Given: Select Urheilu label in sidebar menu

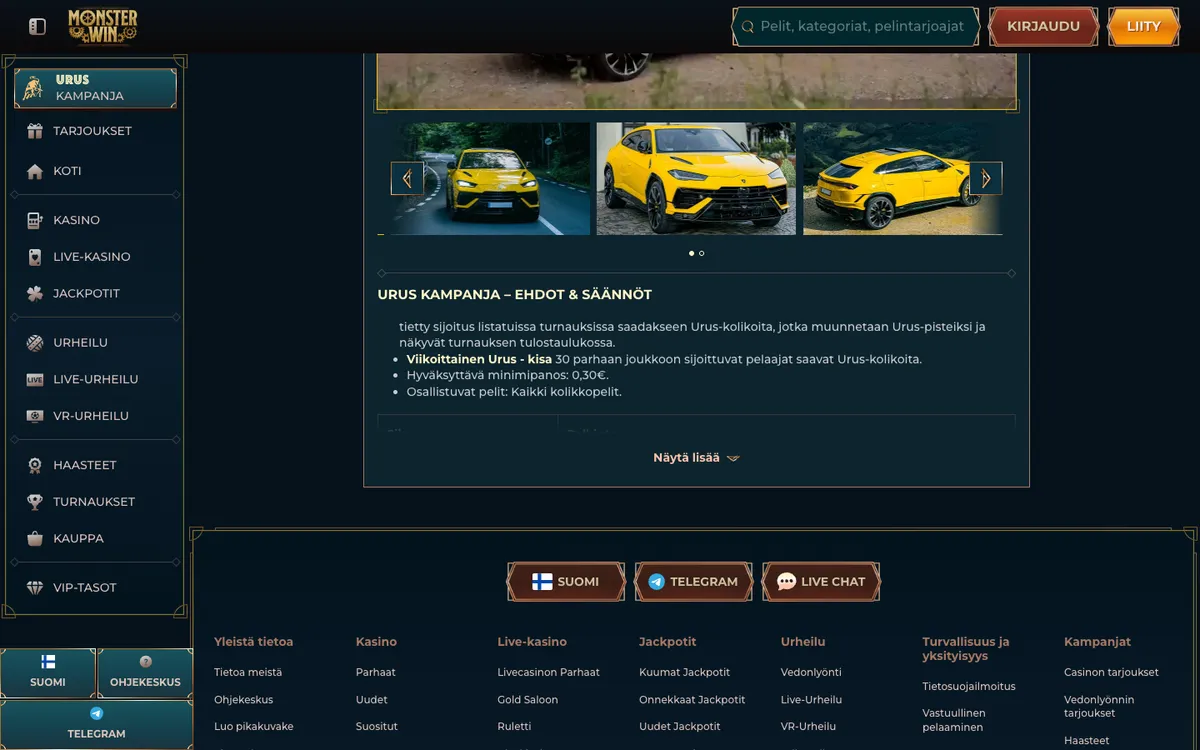Looking at the screenshot, I should pyautogui.click(x=80, y=343).
